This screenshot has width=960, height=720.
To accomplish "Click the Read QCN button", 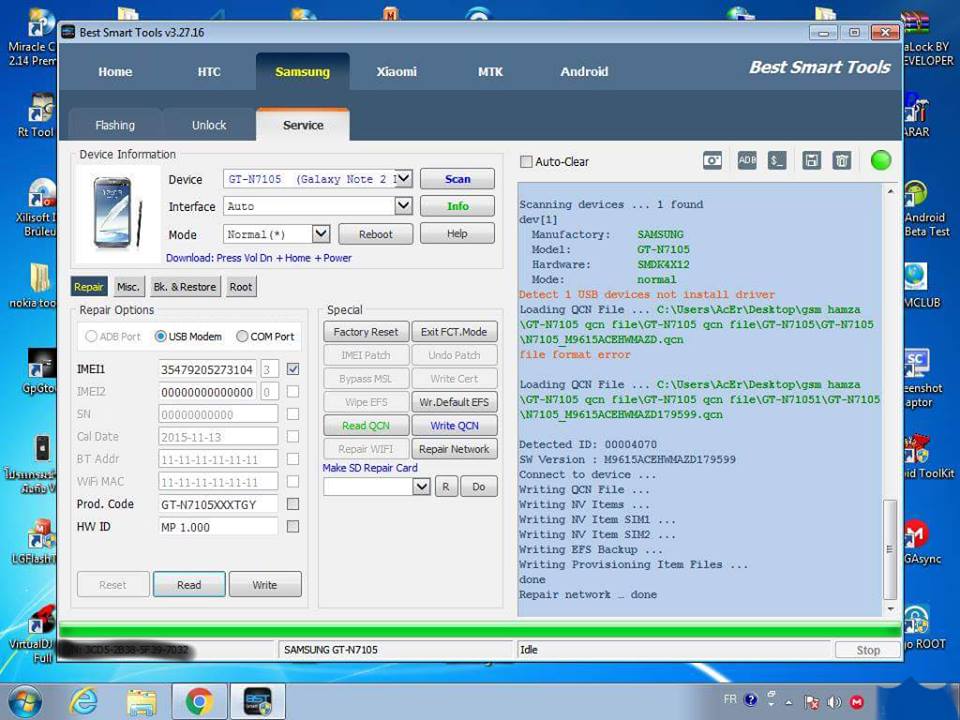I will [x=366, y=426].
